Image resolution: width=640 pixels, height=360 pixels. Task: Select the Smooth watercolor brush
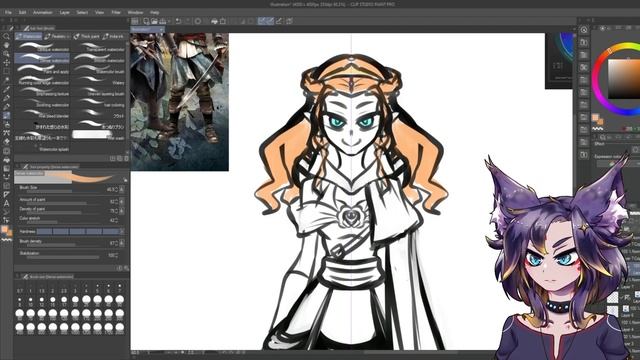click(x=99, y=58)
